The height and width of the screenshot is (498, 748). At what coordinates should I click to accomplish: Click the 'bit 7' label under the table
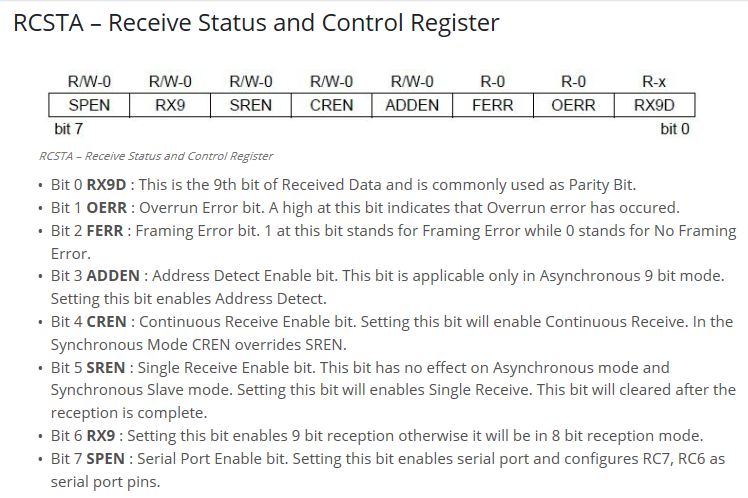point(69,129)
